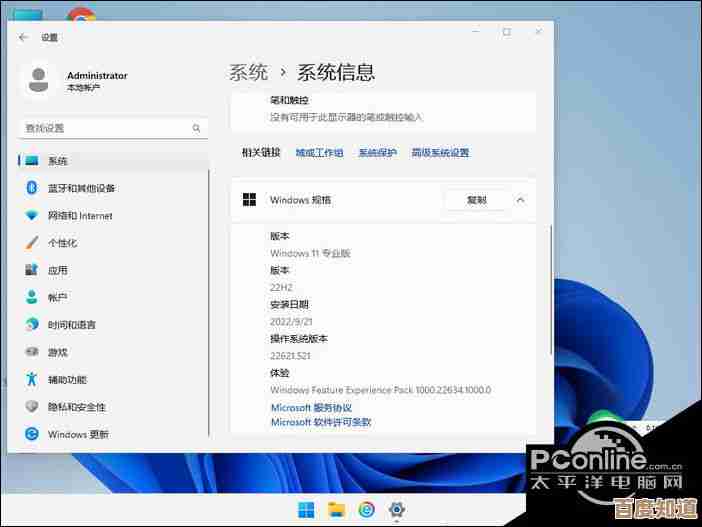Click the Windows Feature Experience Pack value

pos(381,390)
